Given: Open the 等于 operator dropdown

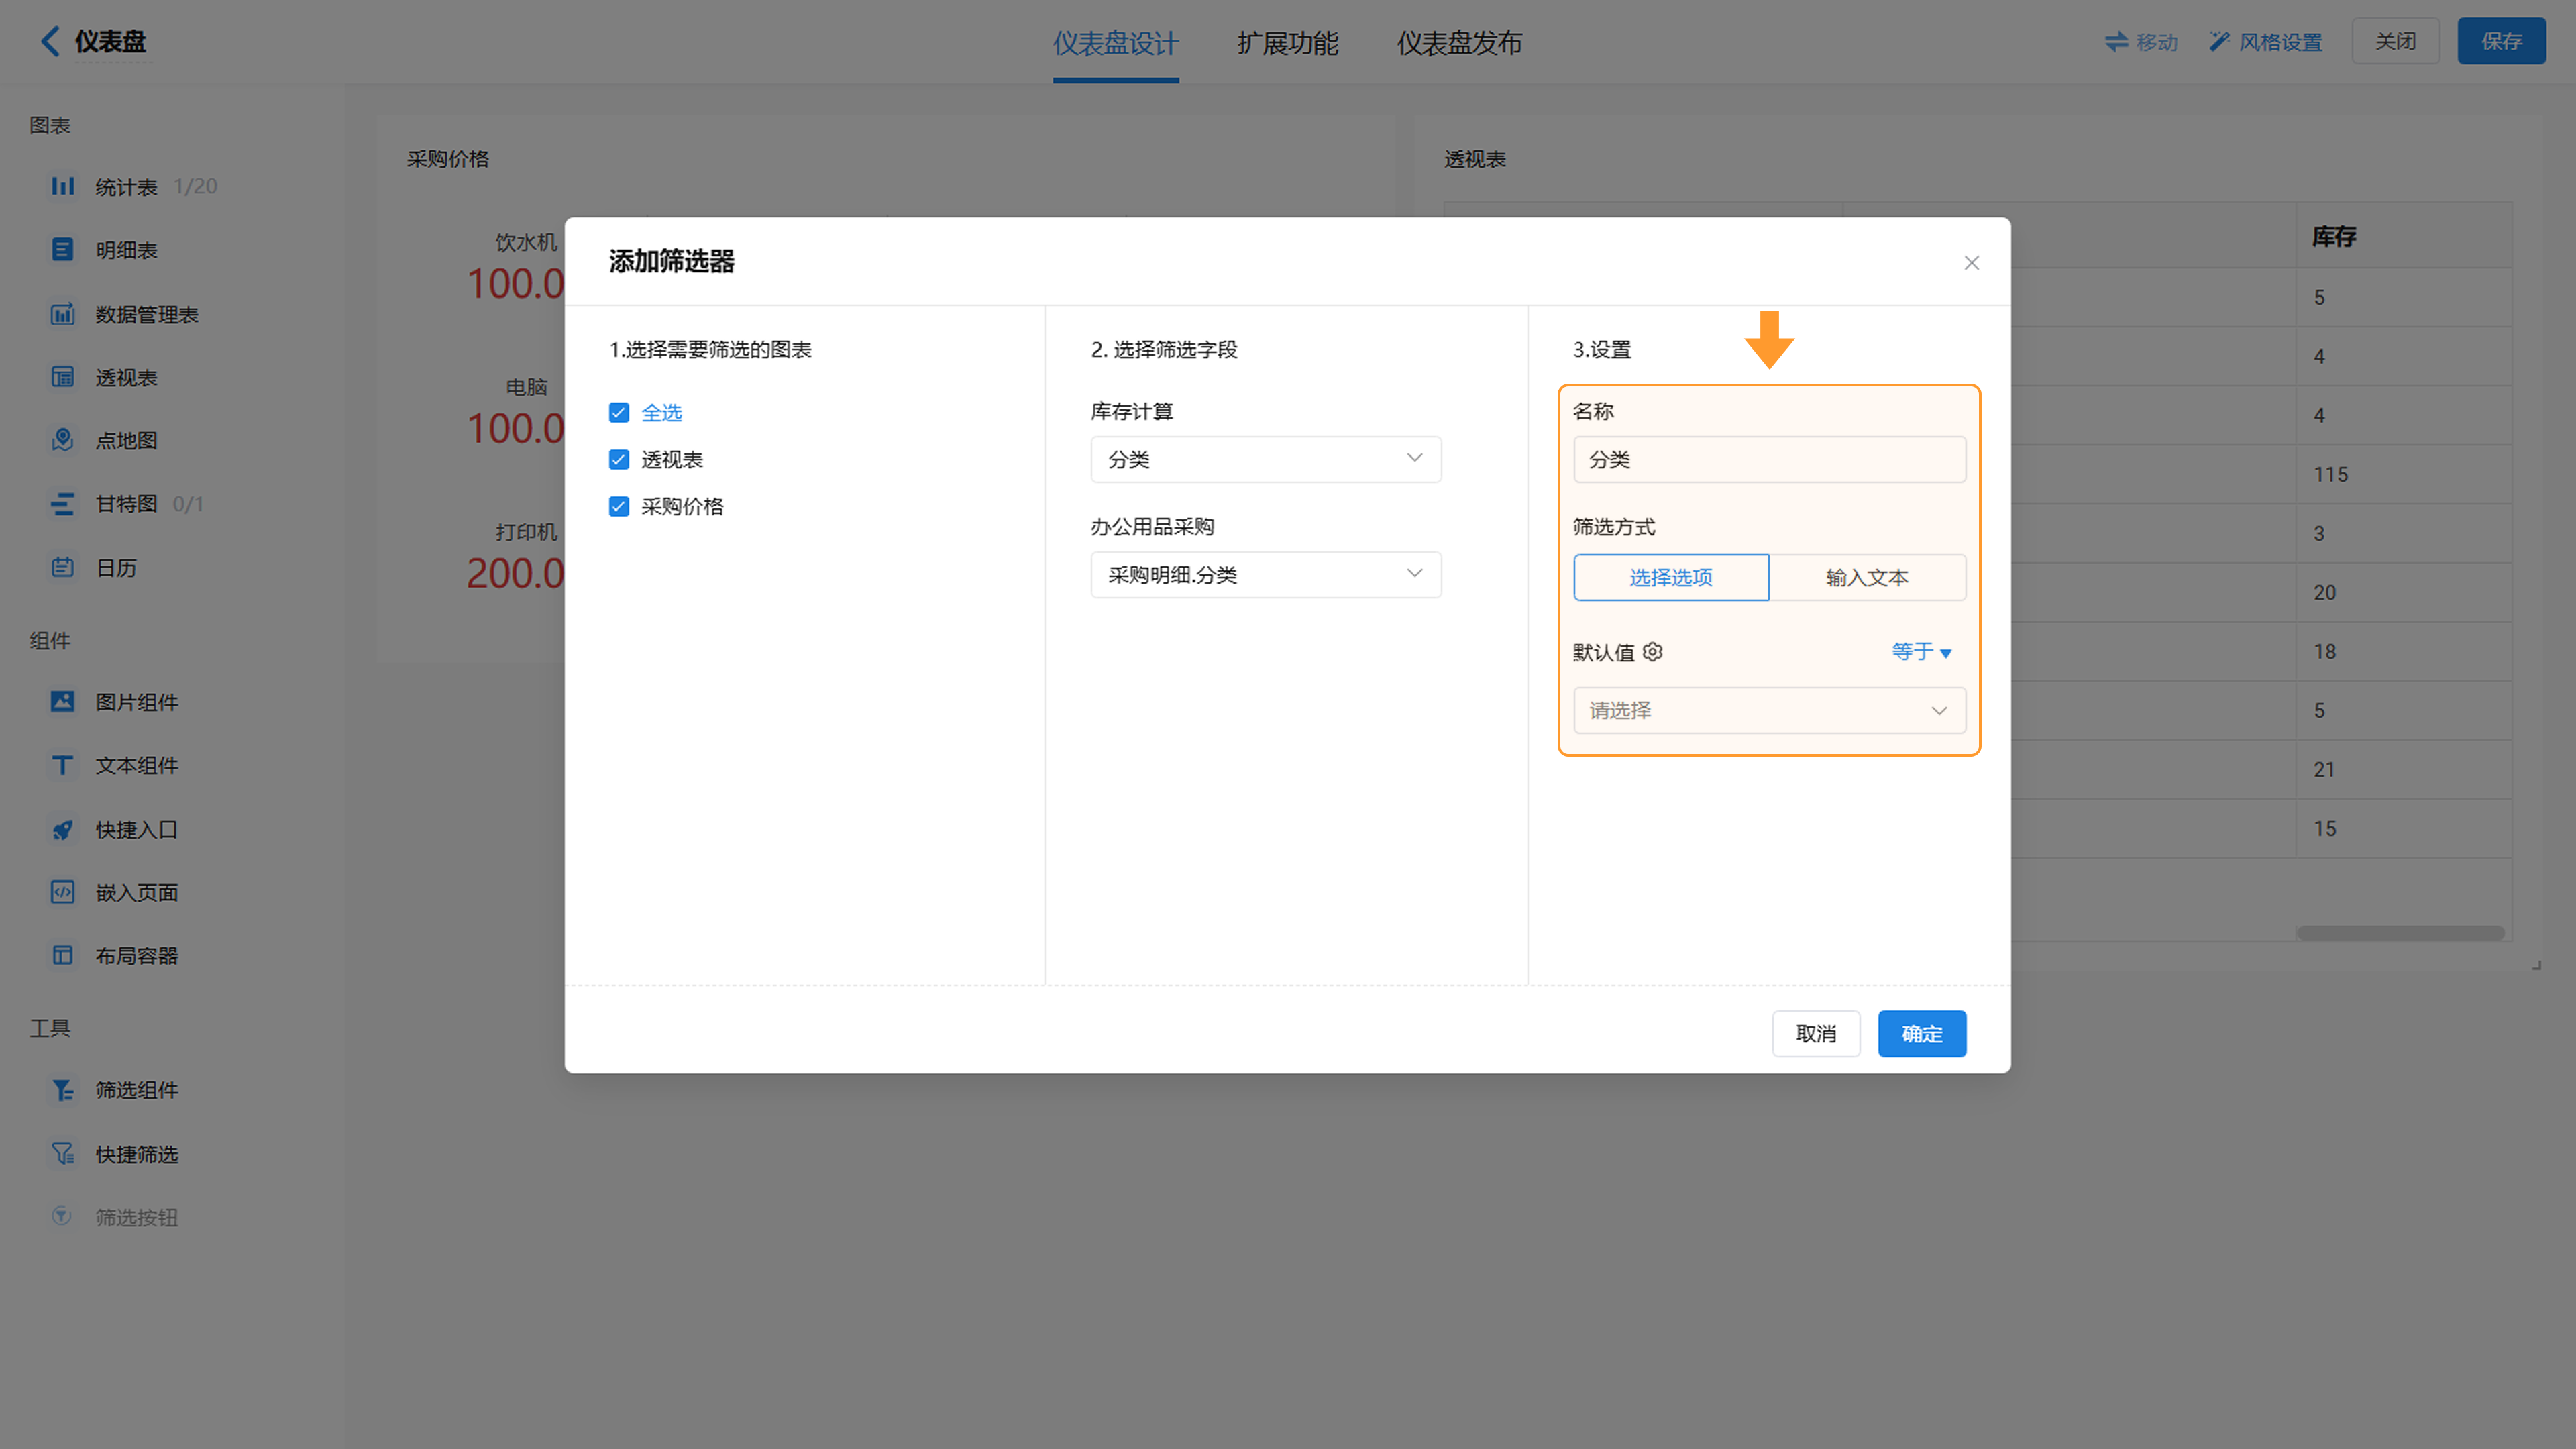Looking at the screenshot, I should [x=1921, y=652].
